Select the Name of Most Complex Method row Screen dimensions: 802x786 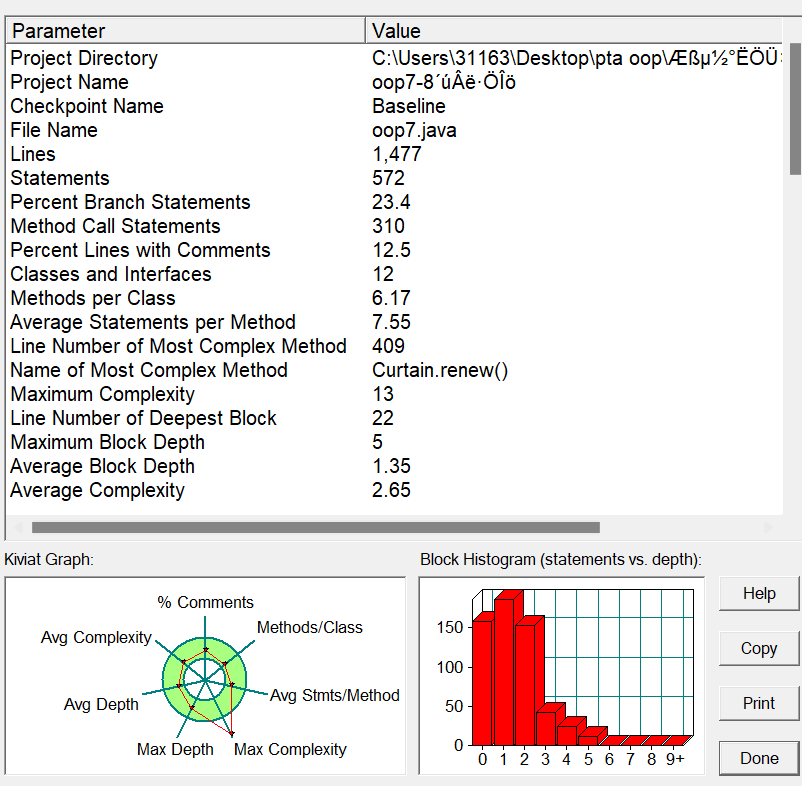(149, 370)
